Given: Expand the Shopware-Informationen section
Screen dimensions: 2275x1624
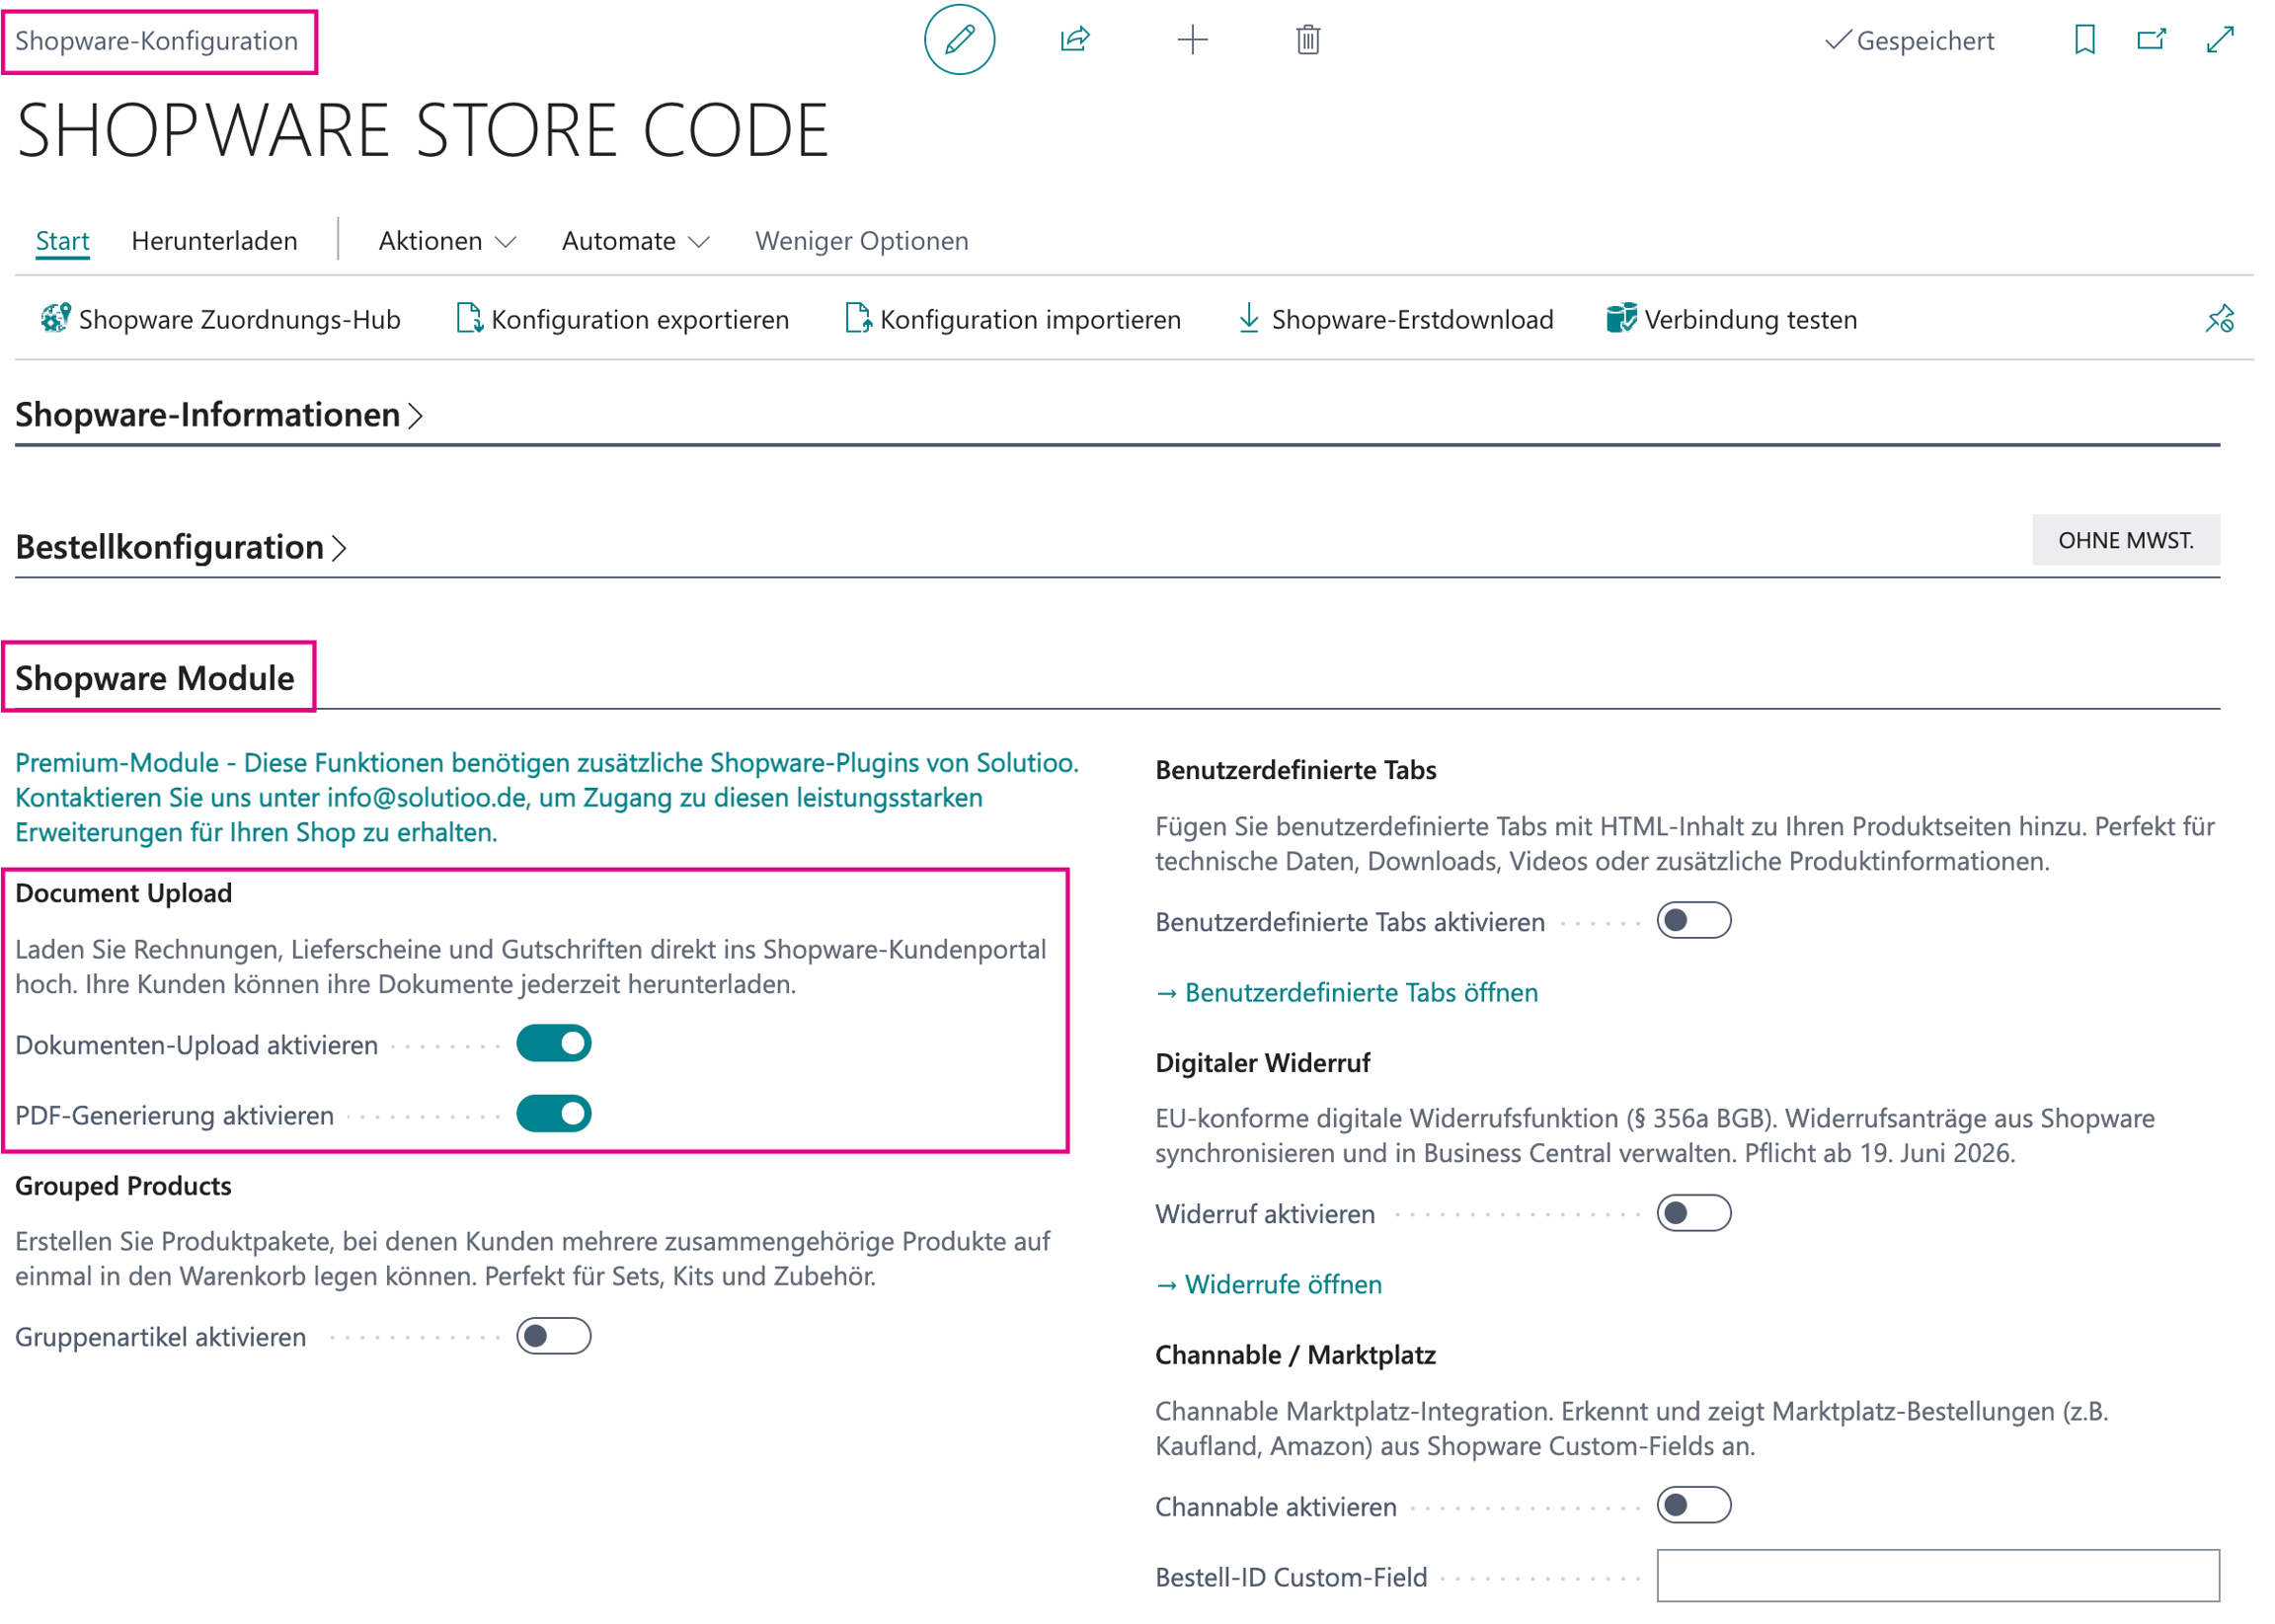Looking at the screenshot, I should pyautogui.click(x=219, y=414).
